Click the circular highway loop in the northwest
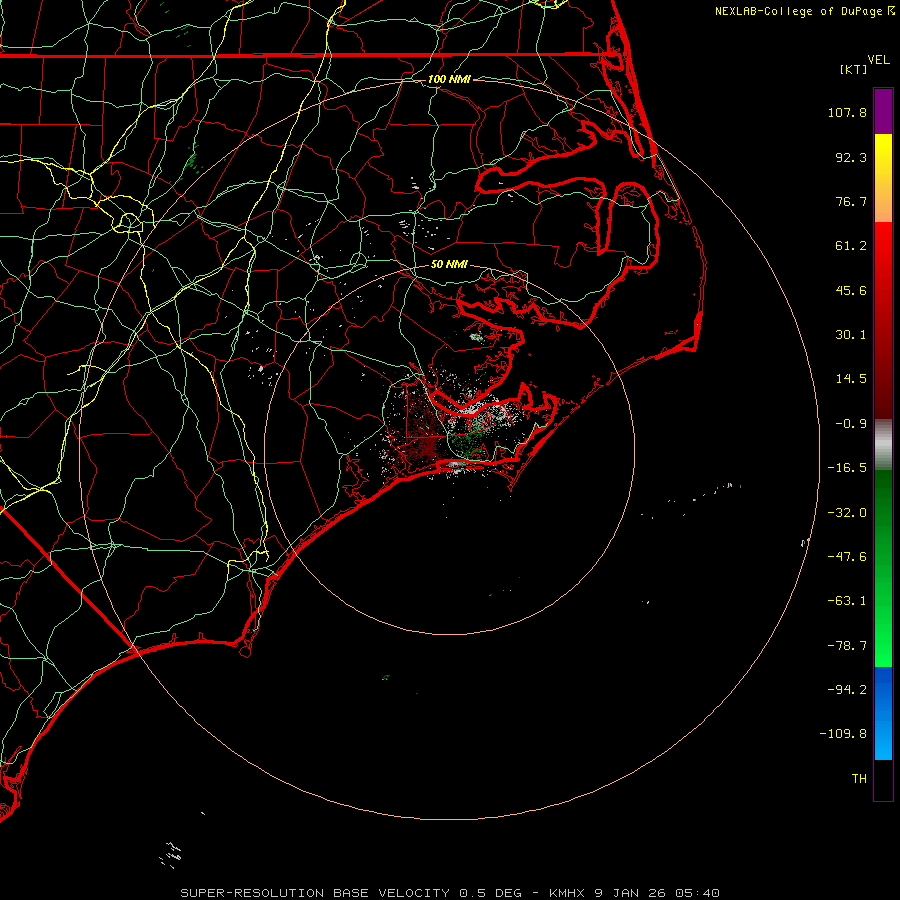This screenshot has width=900, height=900. pyautogui.click(x=129, y=222)
